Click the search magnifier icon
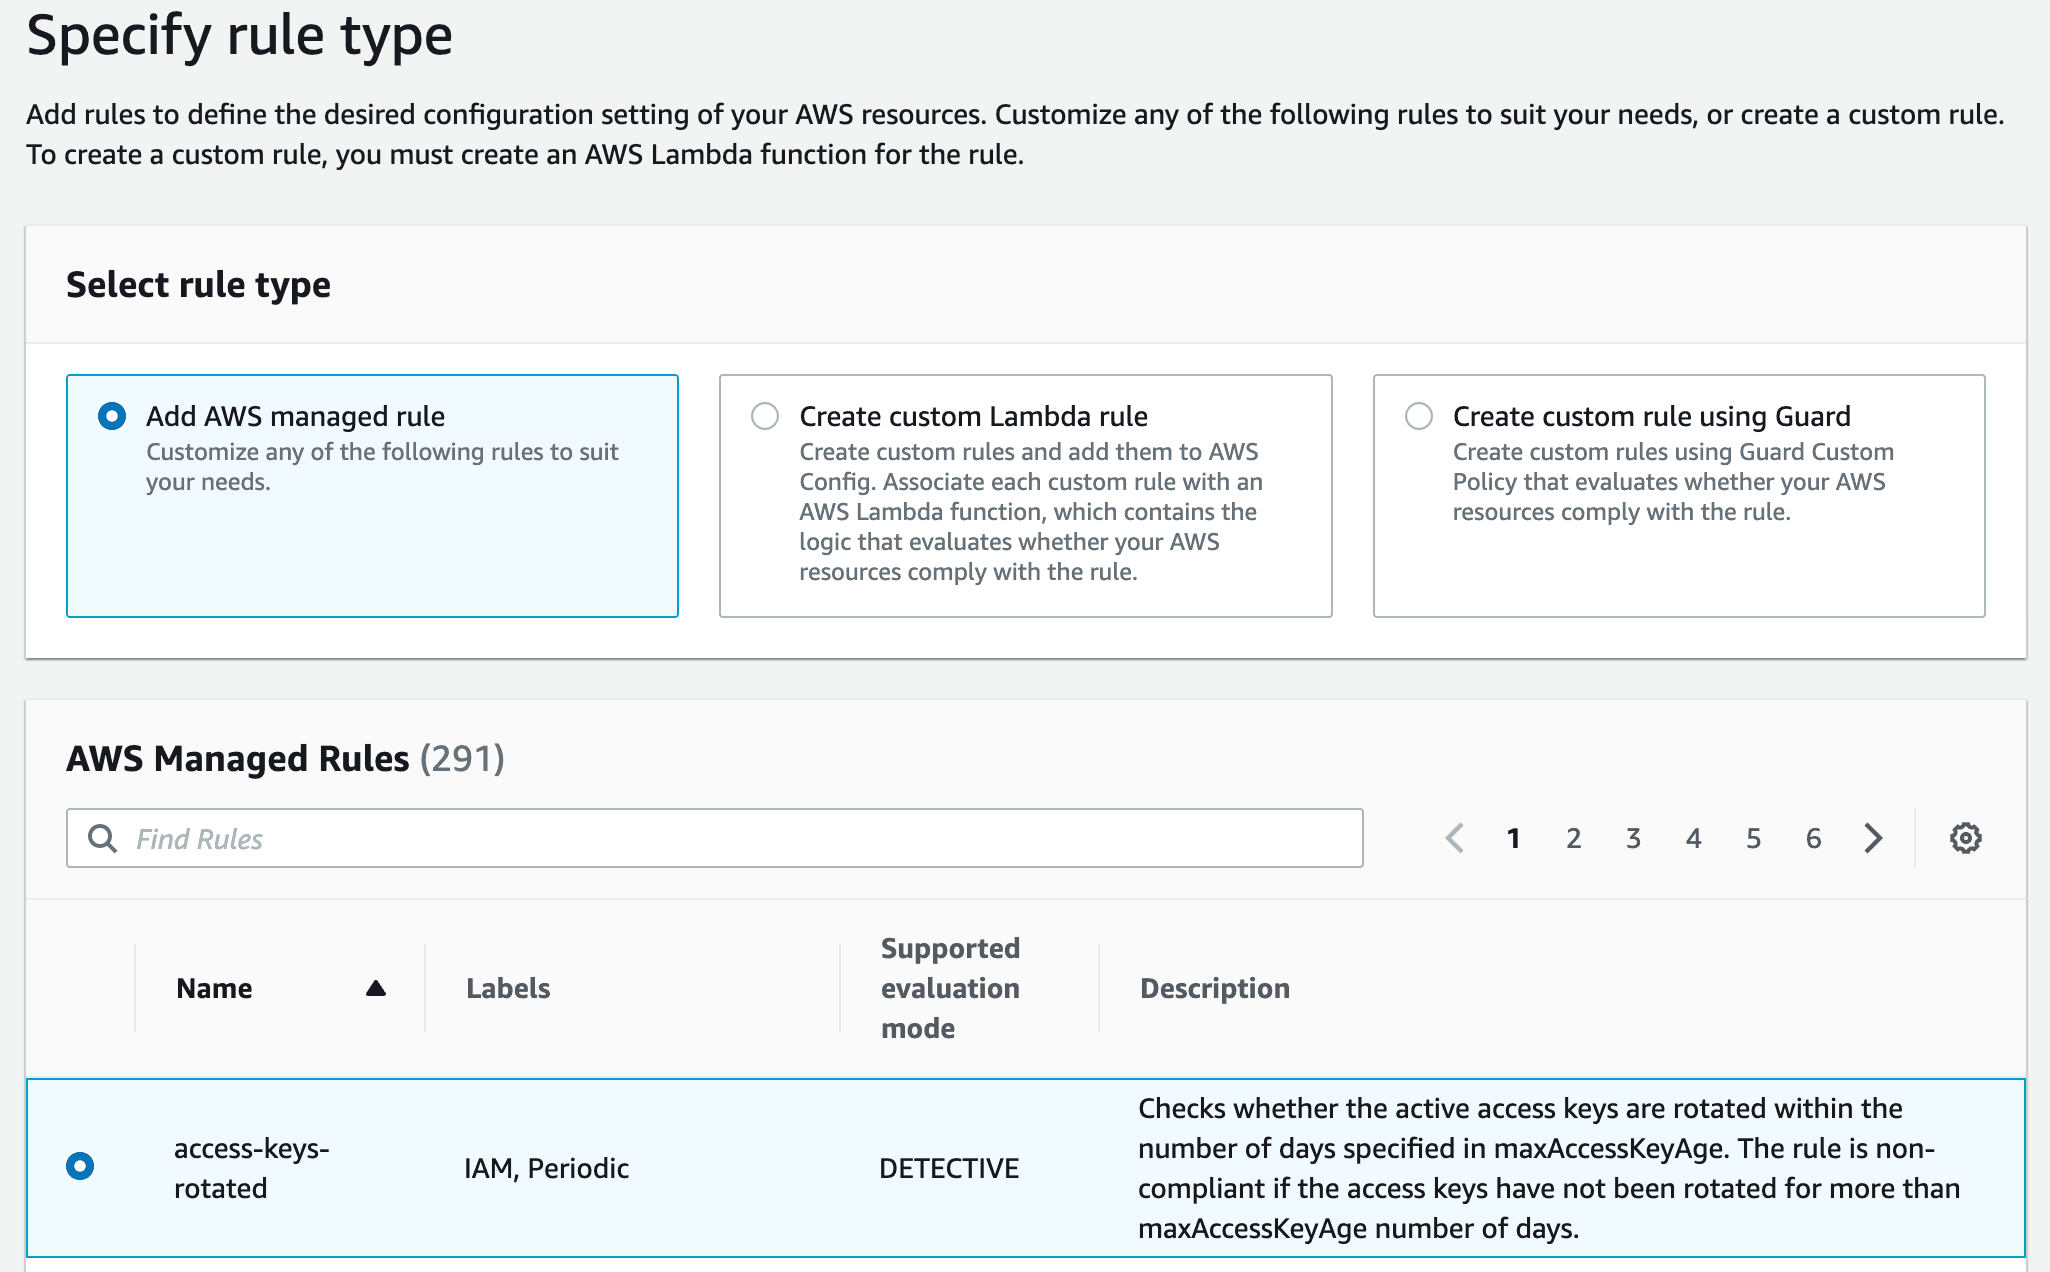The width and height of the screenshot is (2050, 1272). 102,838
